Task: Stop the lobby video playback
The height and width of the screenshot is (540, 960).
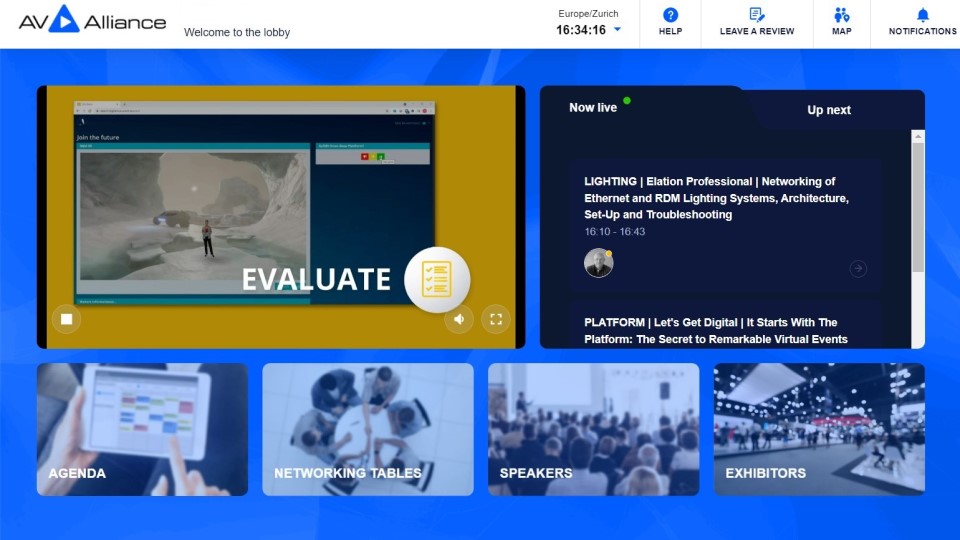Action: (66, 319)
